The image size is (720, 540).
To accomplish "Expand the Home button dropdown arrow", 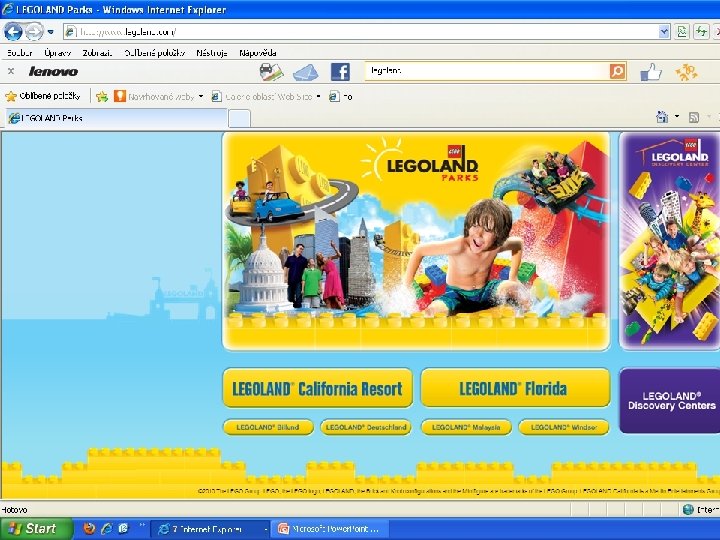I will 677,117.
